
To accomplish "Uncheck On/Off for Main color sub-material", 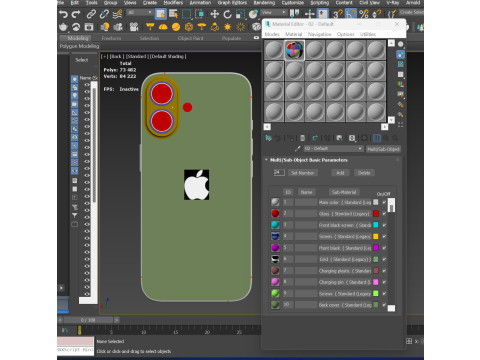I will (384, 202).
